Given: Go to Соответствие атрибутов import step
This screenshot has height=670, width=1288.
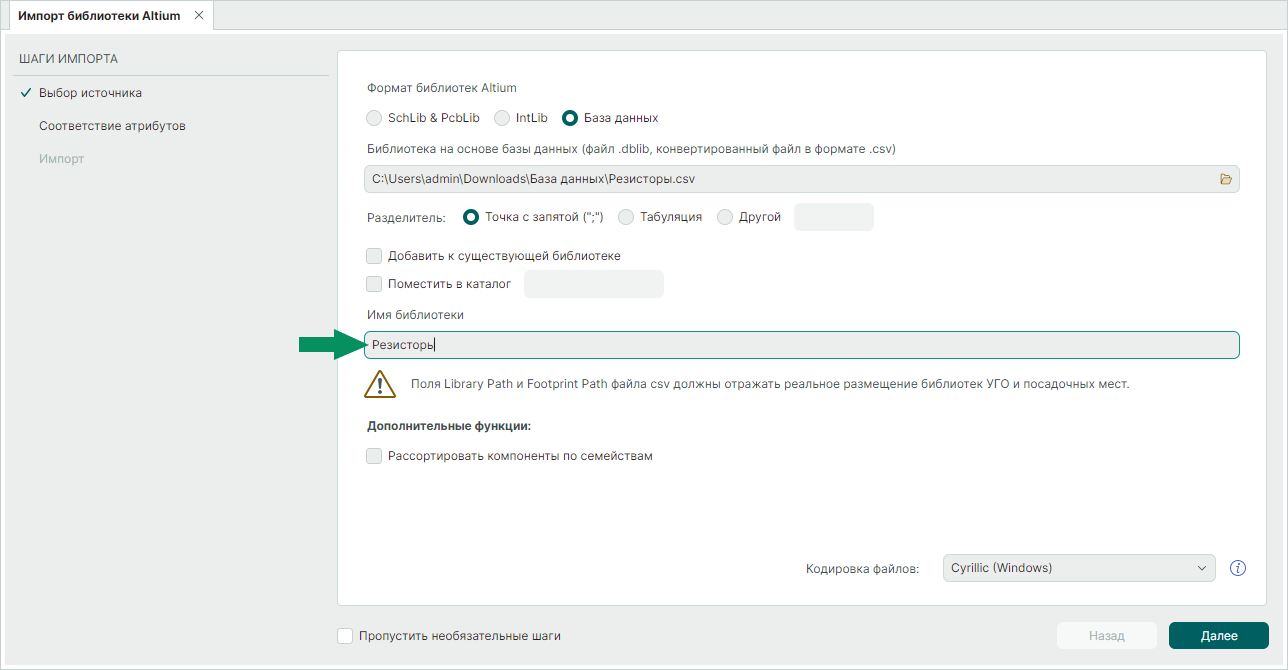Looking at the screenshot, I should point(112,126).
